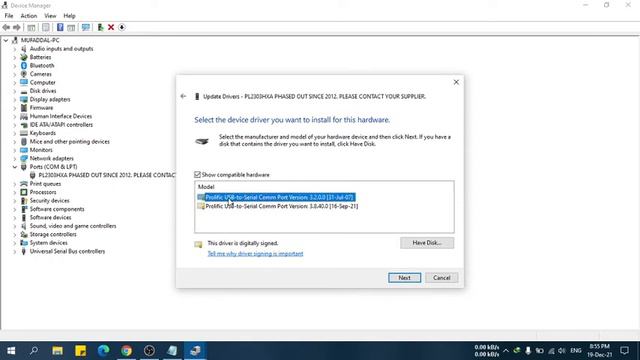Open Microsoft Edge from the taskbar

click(103, 351)
